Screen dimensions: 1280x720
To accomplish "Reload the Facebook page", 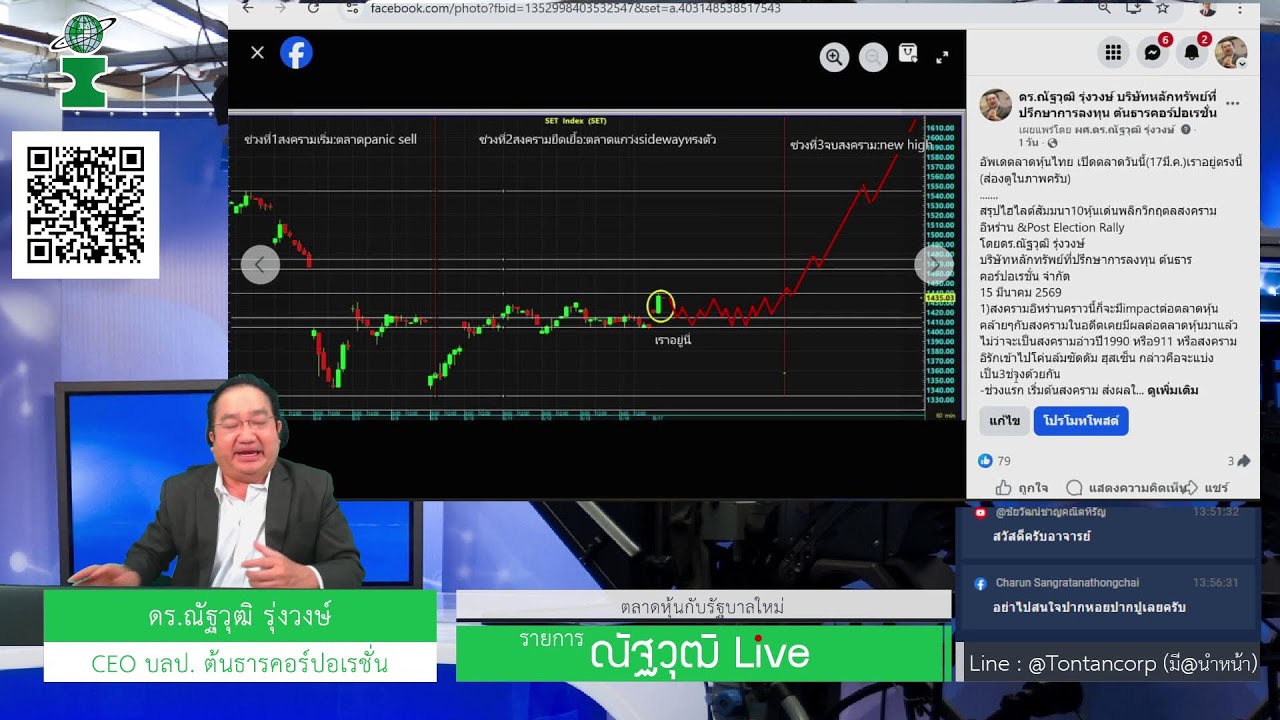I will coord(313,8).
